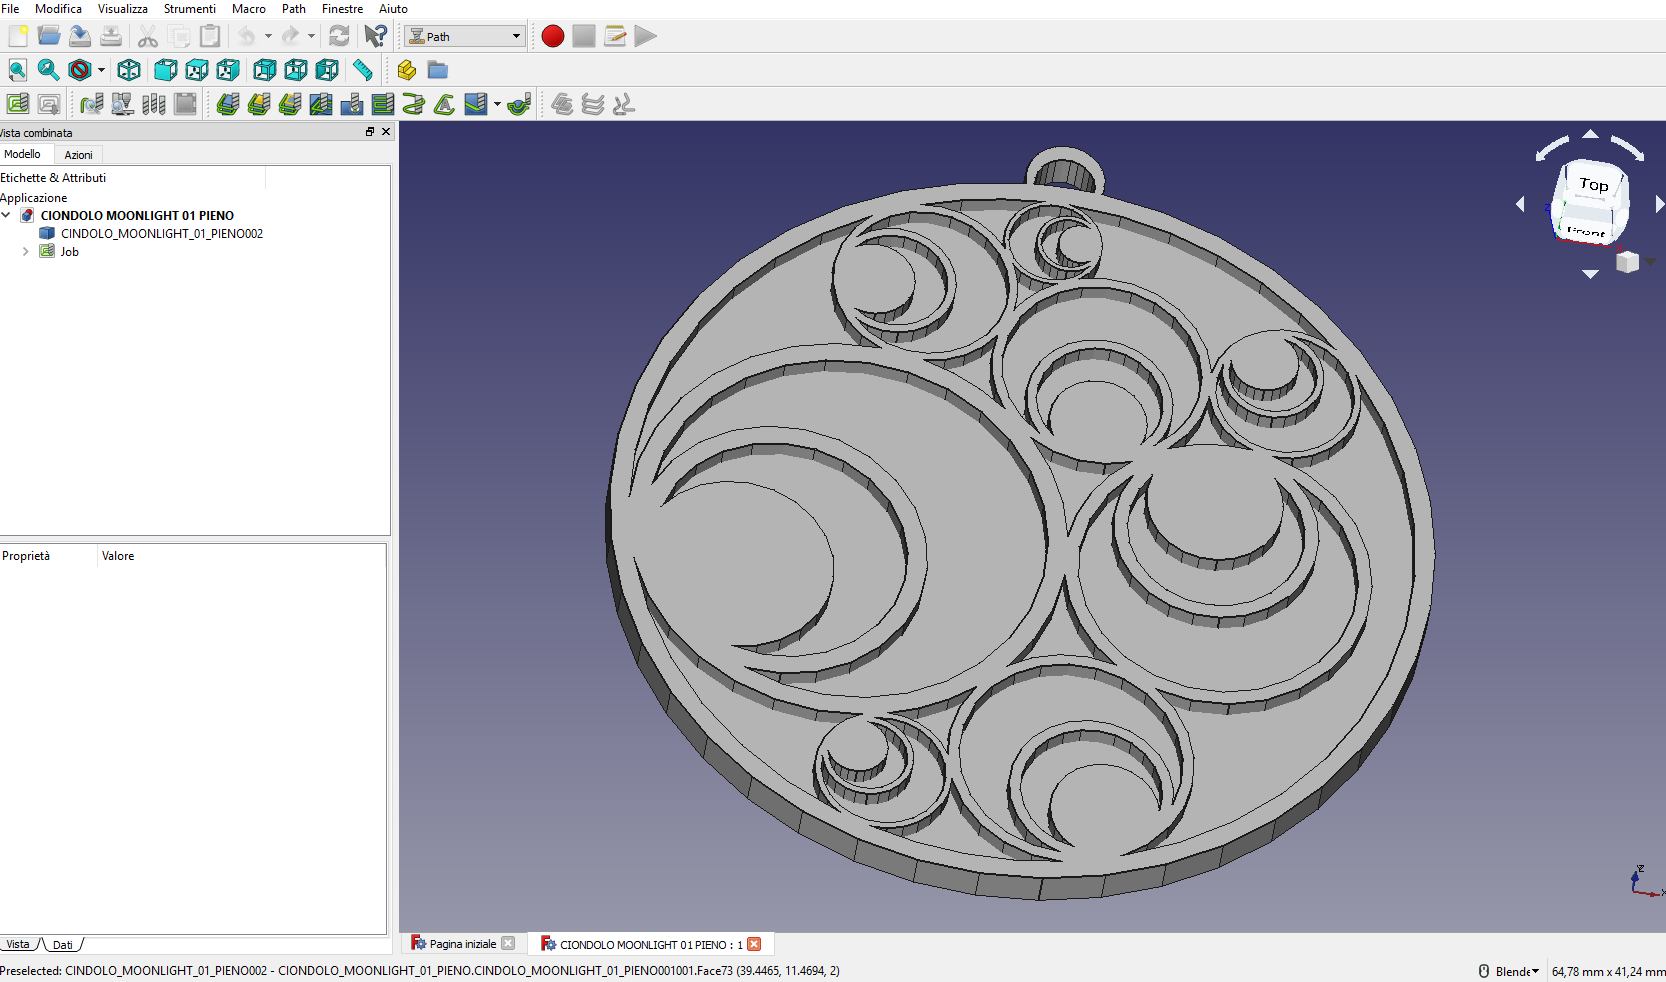Click the Select Loop drill-bits icon
The image size is (1666, 982).
tap(154, 104)
